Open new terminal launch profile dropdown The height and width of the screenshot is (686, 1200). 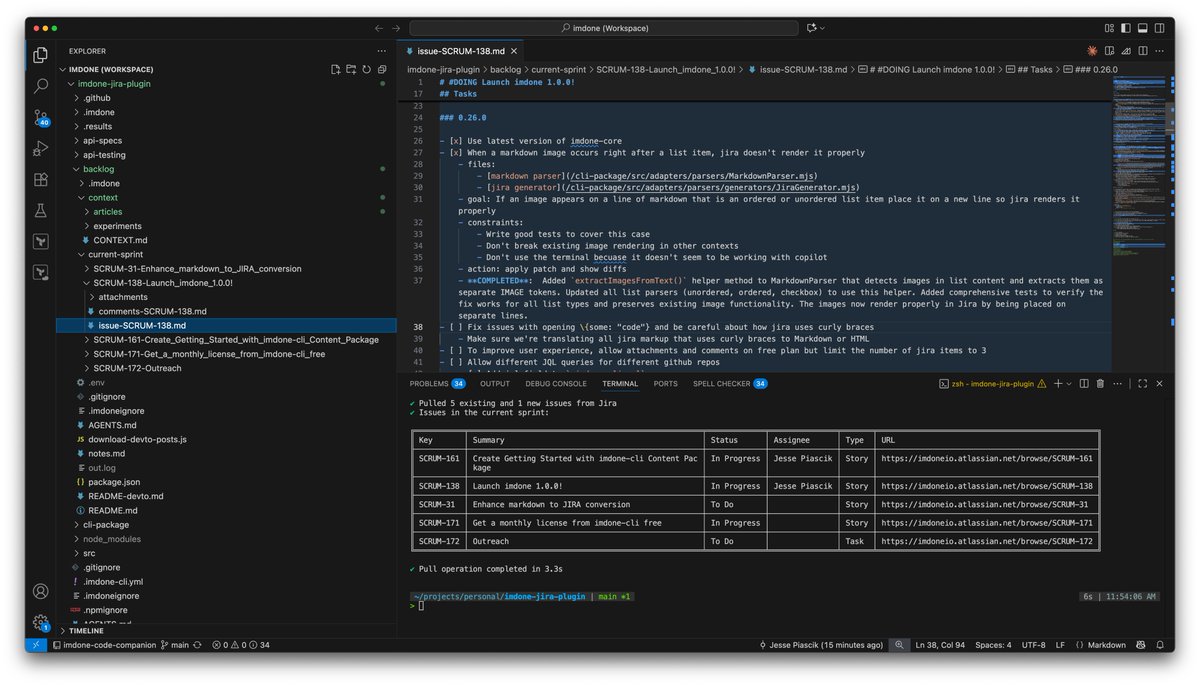click(x=1067, y=383)
